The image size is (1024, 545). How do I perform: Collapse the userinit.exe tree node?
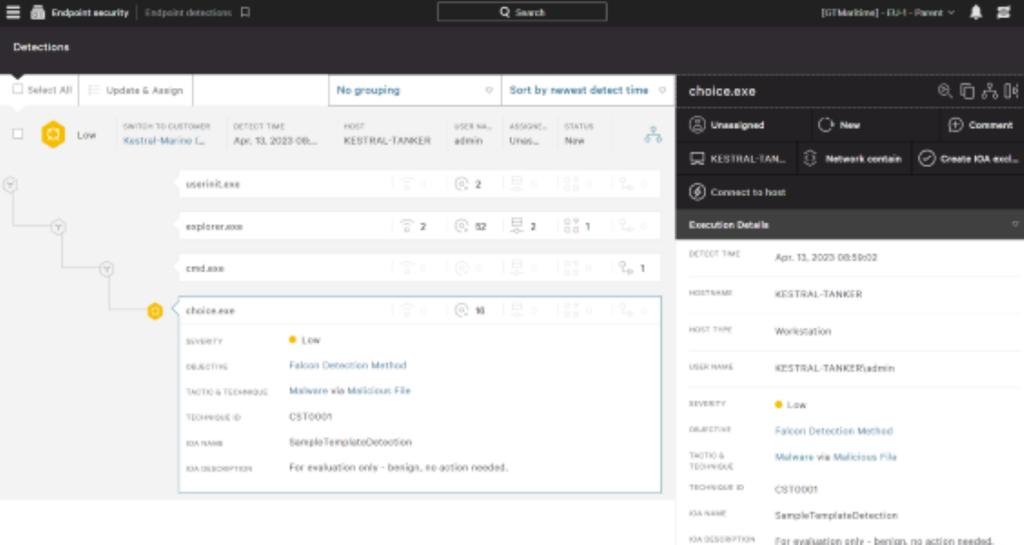[x=10, y=185]
